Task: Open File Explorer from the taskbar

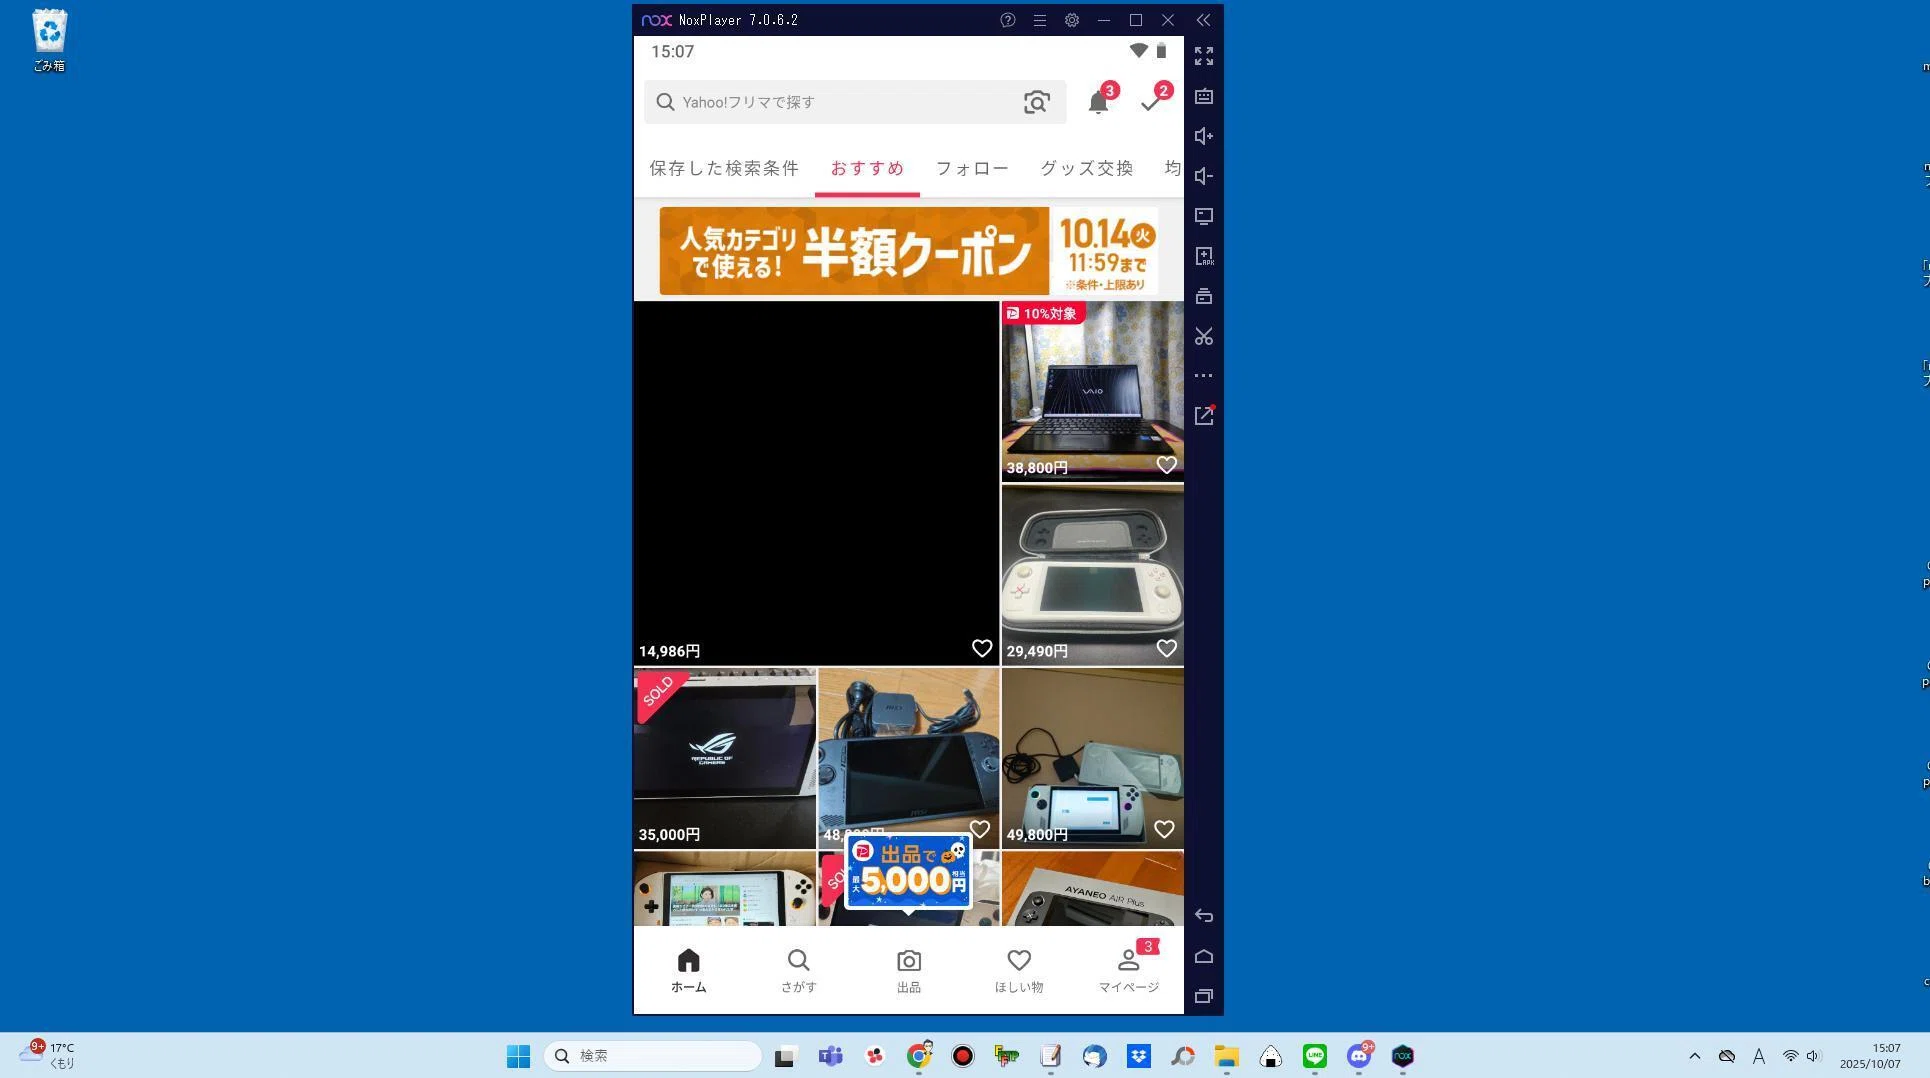Action: 1226,1056
